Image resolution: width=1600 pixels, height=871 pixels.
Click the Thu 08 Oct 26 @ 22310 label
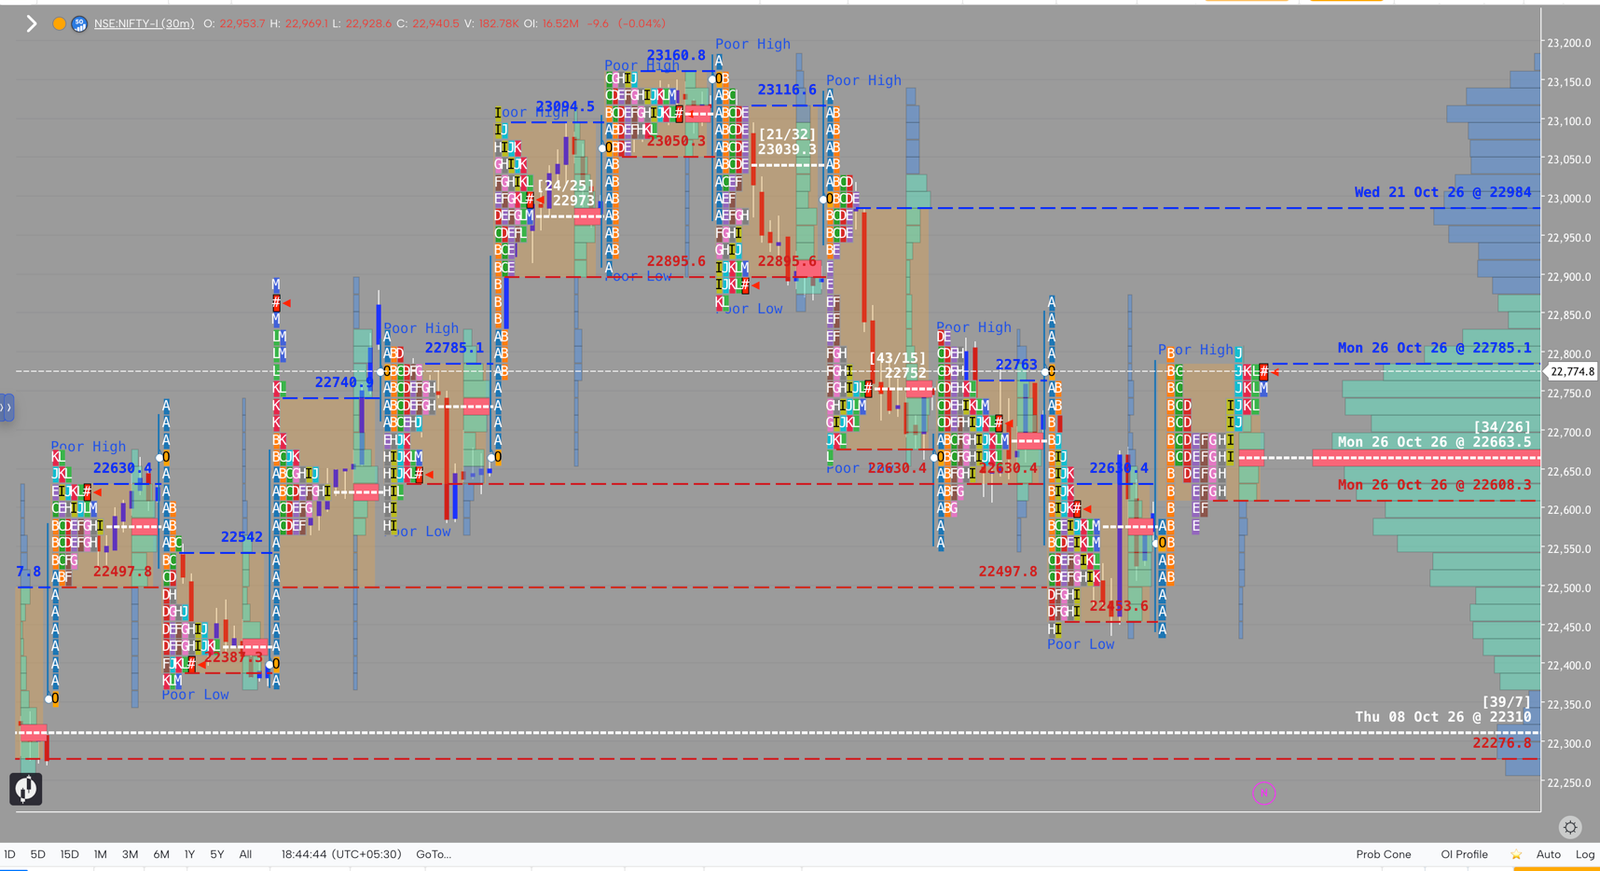tap(1443, 717)
